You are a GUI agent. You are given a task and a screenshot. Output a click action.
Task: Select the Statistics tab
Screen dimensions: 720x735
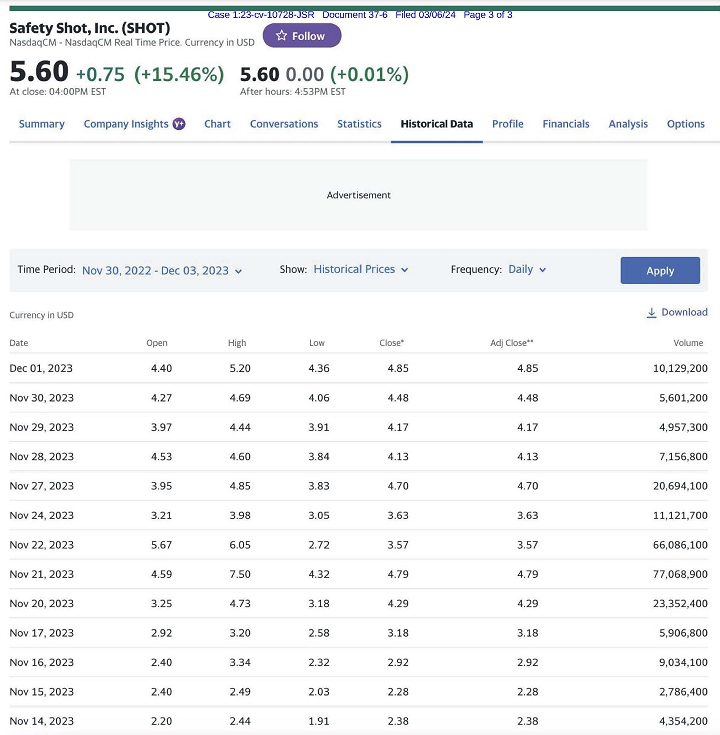[x=359, y=124]
